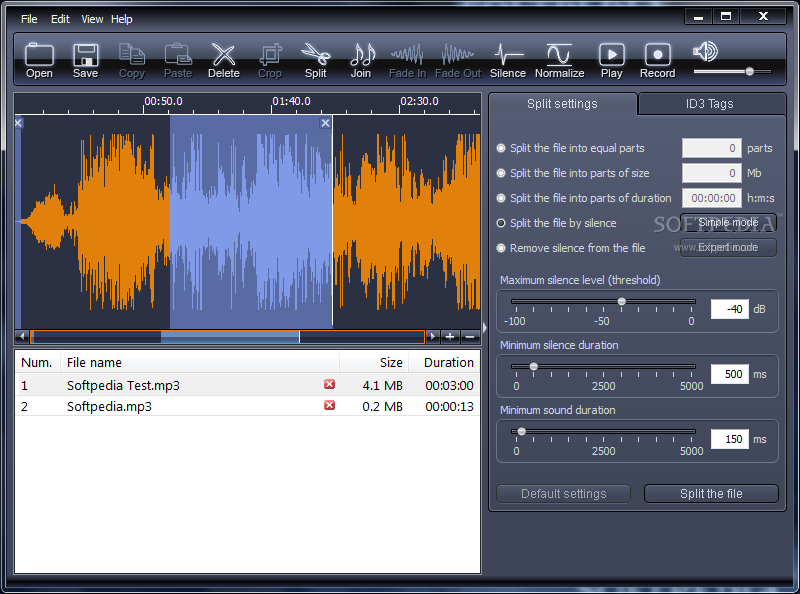
Task: Click the File name column header
Action: [199, 362]
